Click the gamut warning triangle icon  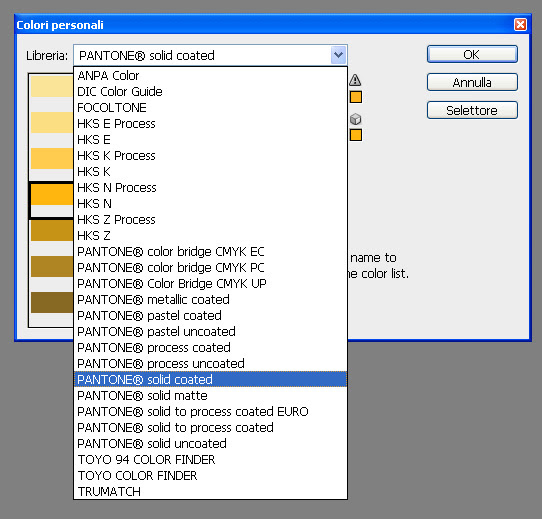355,80
